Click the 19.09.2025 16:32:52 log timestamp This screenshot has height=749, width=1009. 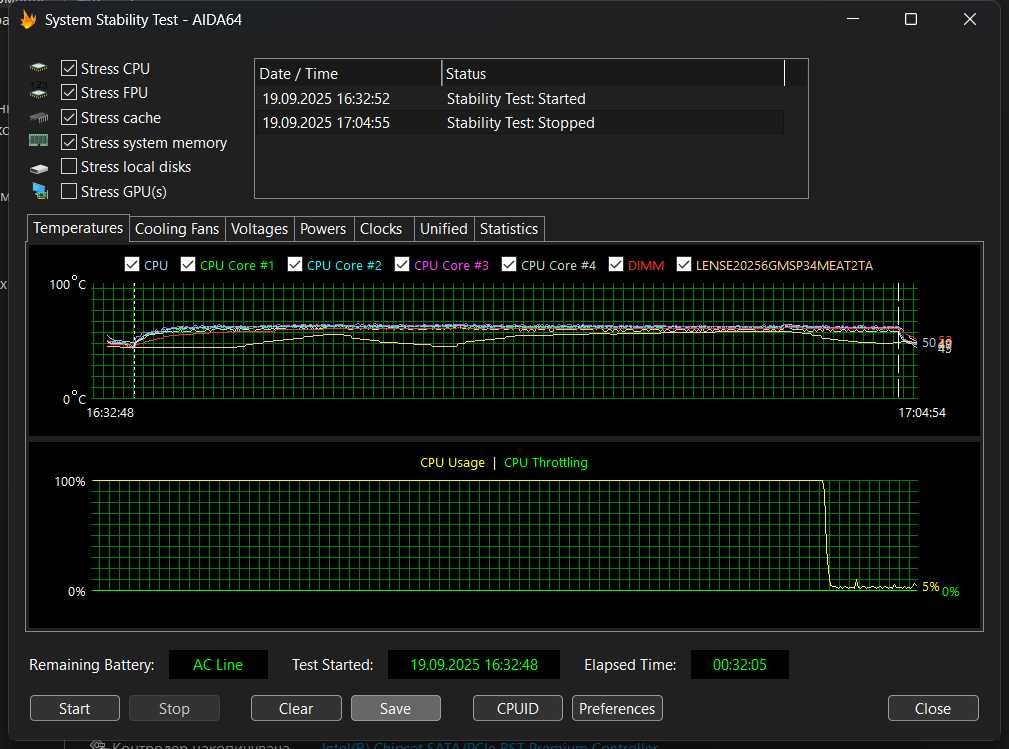pos(326,98)
